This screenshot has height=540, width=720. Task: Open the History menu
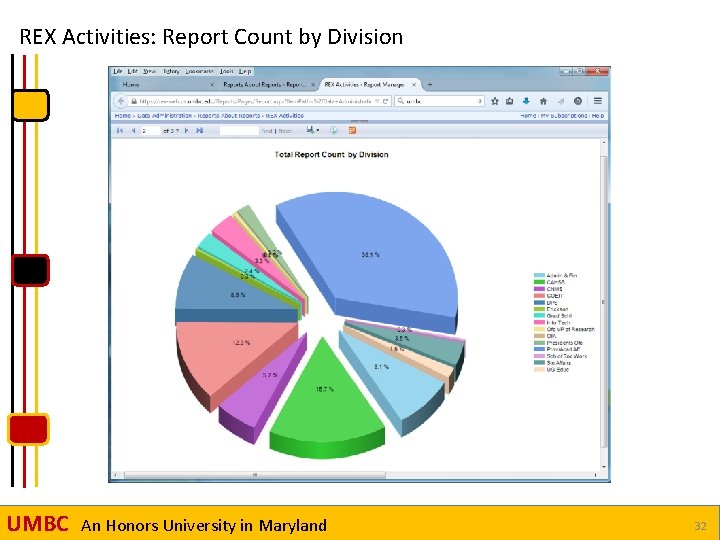click(171, 71)
